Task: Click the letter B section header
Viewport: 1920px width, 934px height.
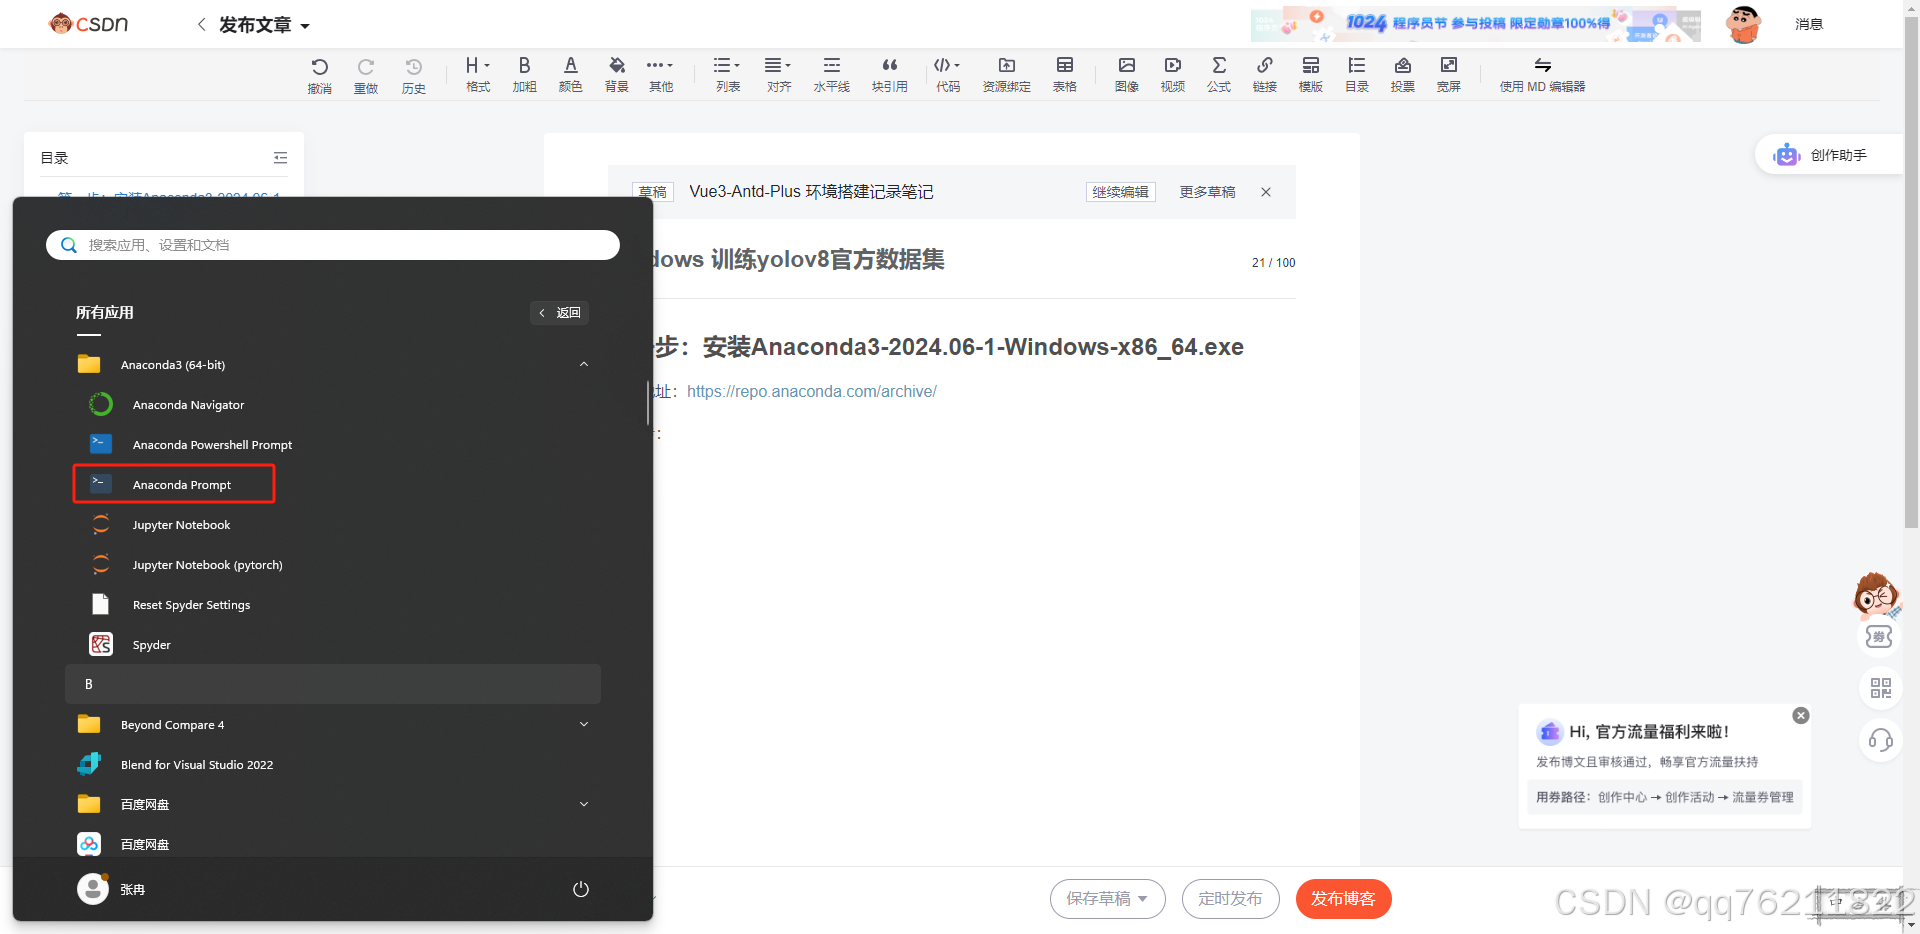Action: click(333, 684)
